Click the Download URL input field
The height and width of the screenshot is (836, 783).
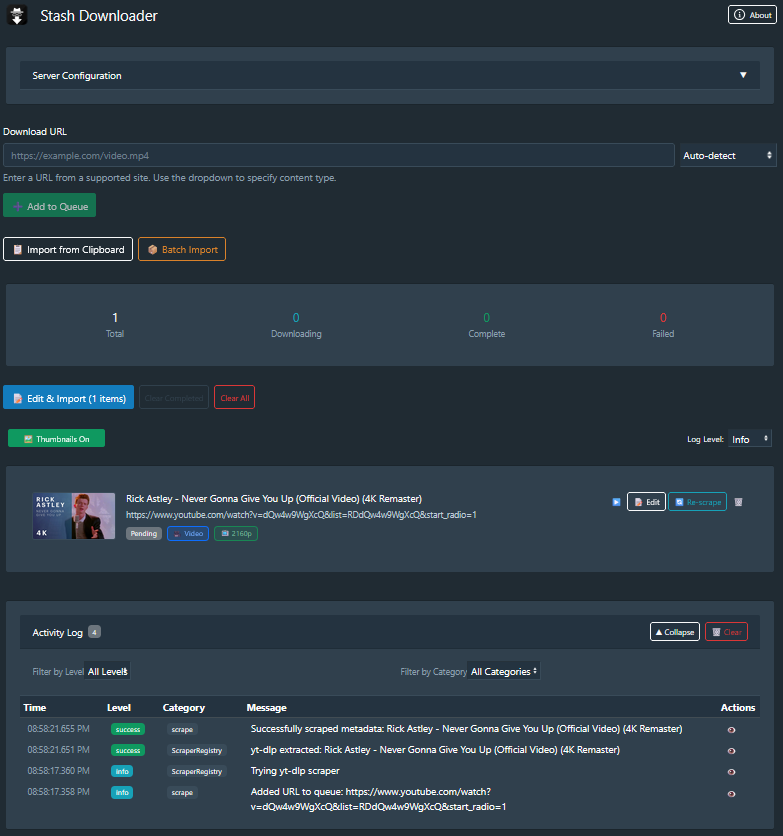[x=338, y=155]
